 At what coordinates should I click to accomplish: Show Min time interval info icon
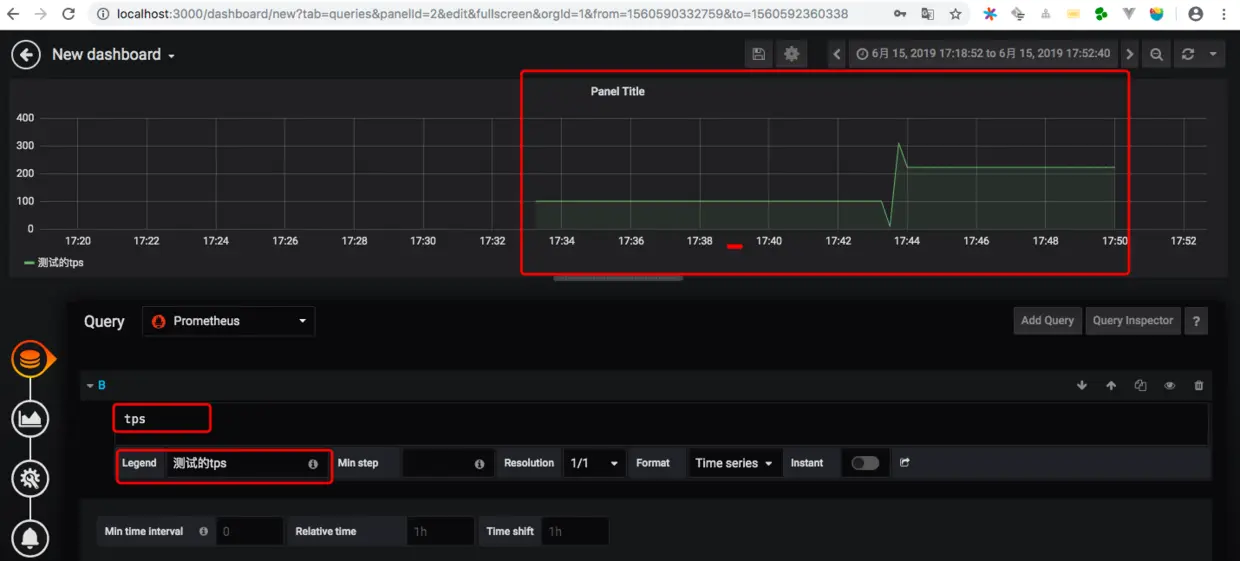[204, 531]
